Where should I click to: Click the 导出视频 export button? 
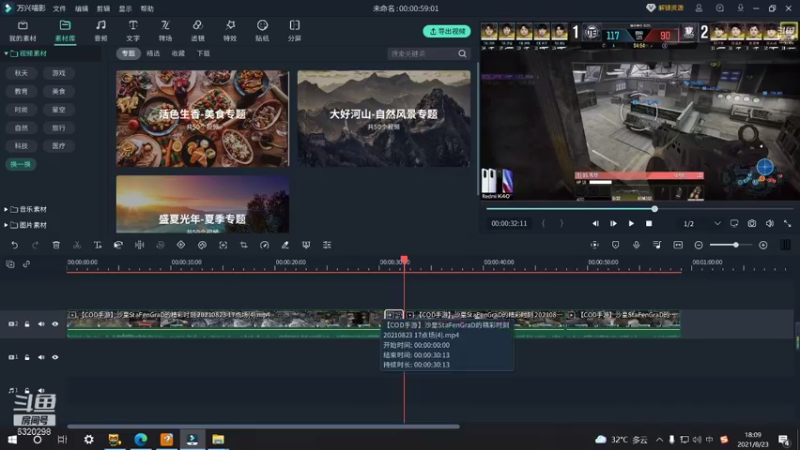447,31
